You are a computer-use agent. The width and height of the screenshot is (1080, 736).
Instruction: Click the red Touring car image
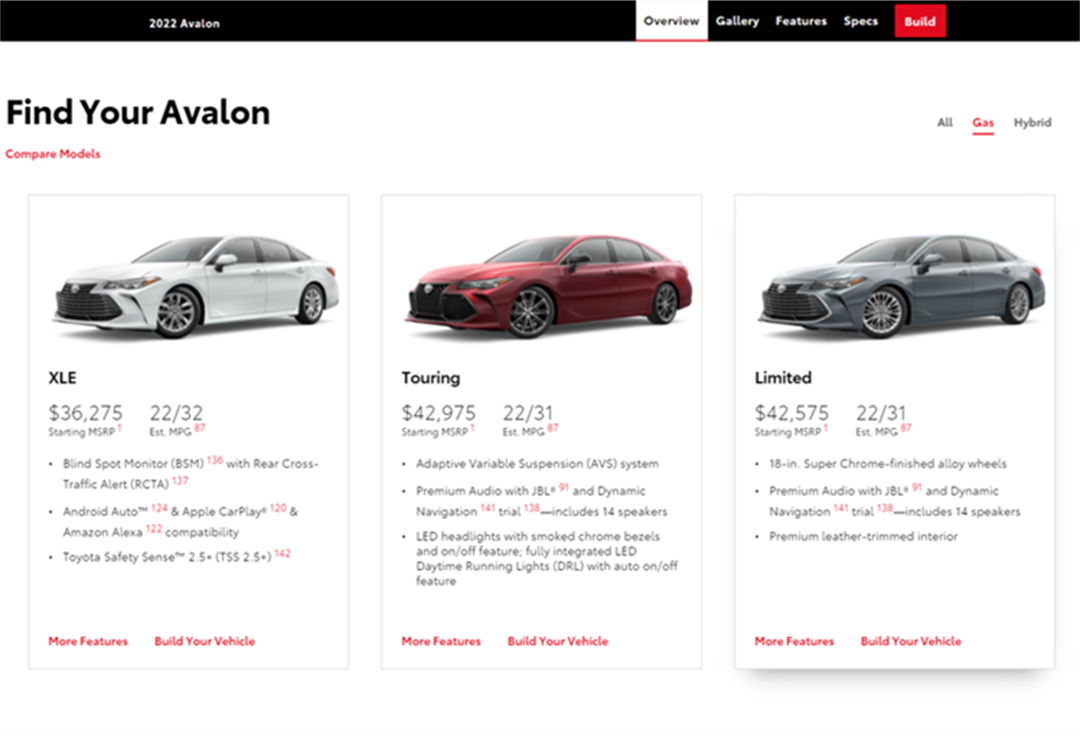[x=548, y=285]
